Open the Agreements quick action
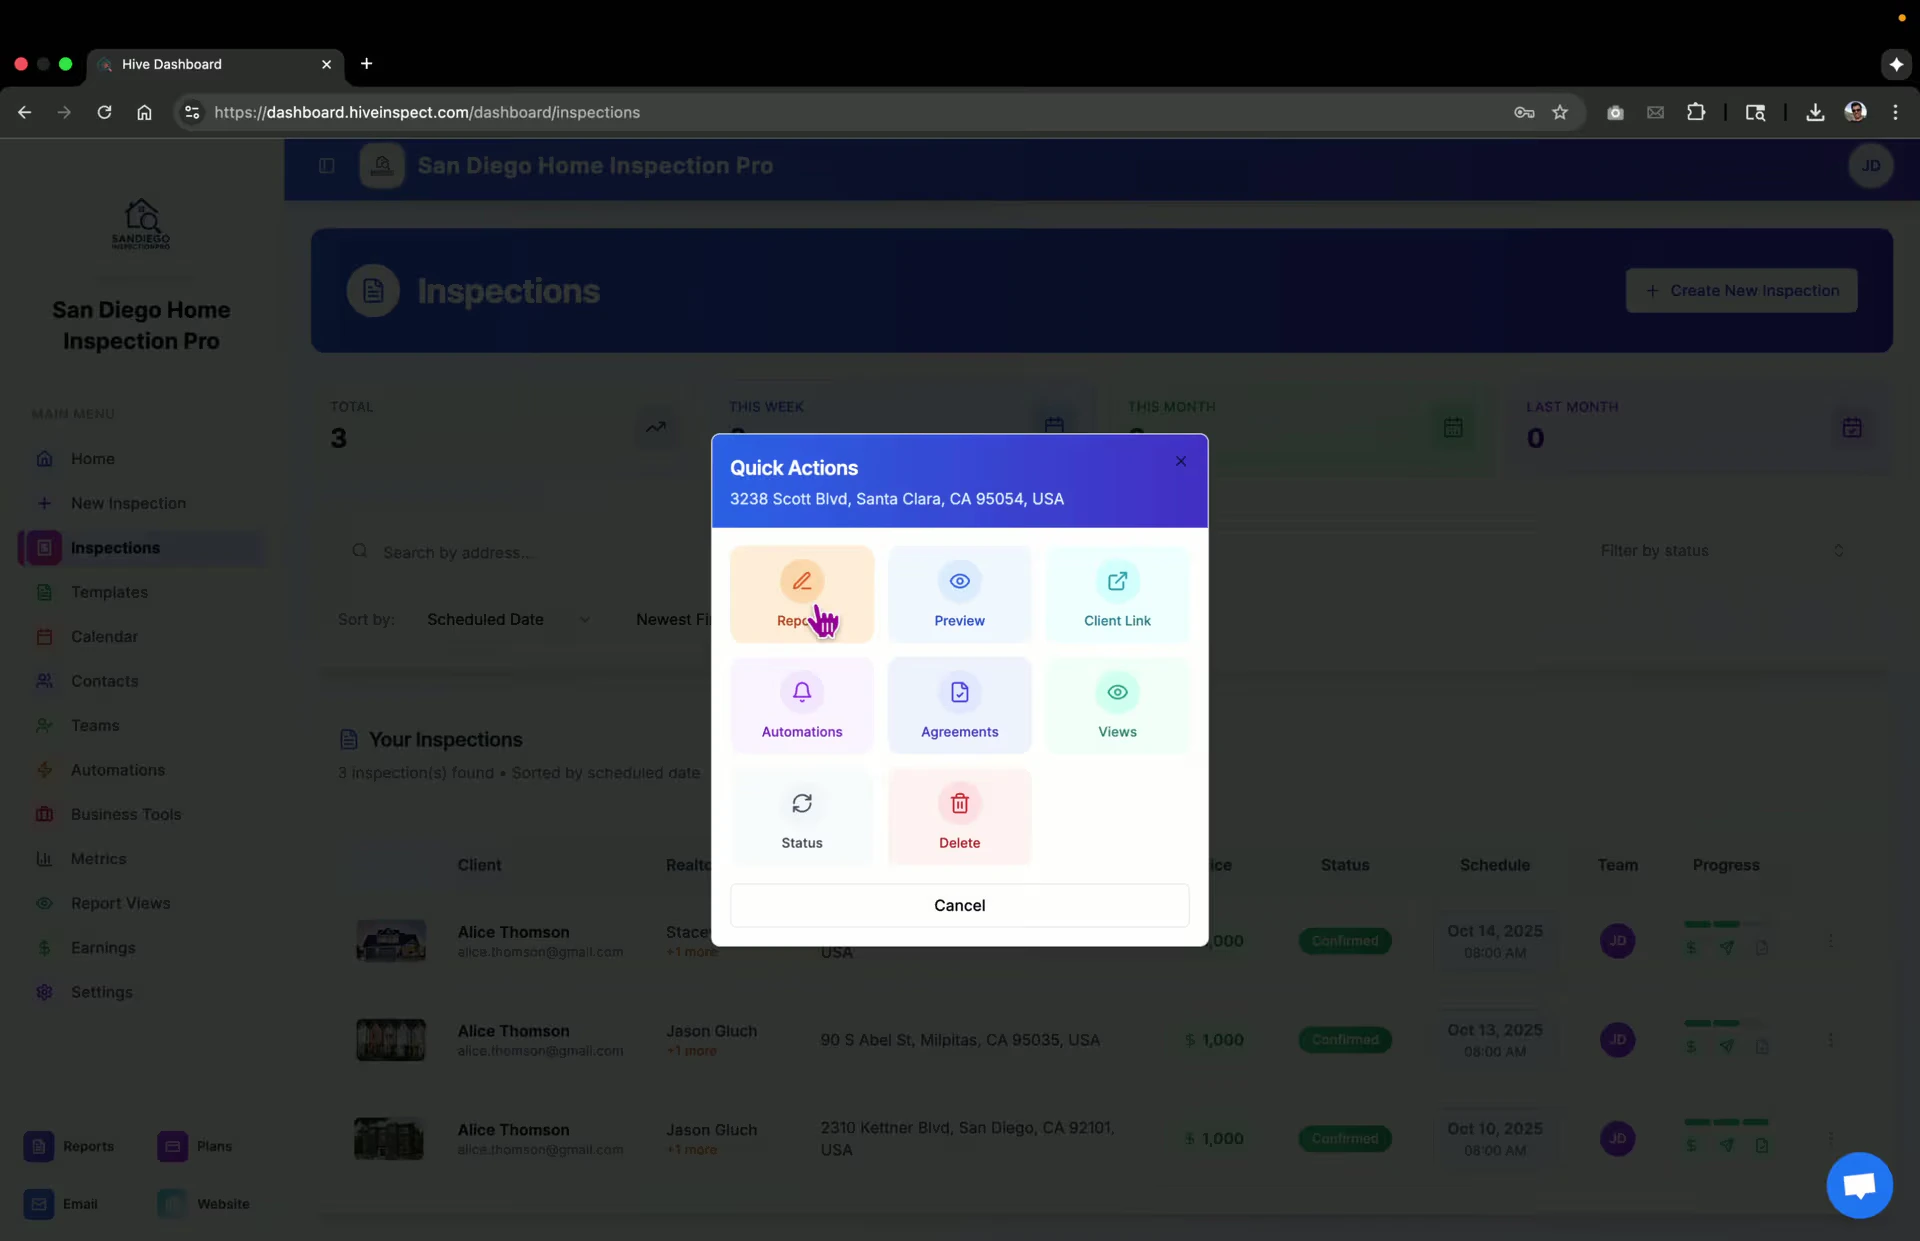The width and height of the screenshot is (1920, 1241). 959,705
